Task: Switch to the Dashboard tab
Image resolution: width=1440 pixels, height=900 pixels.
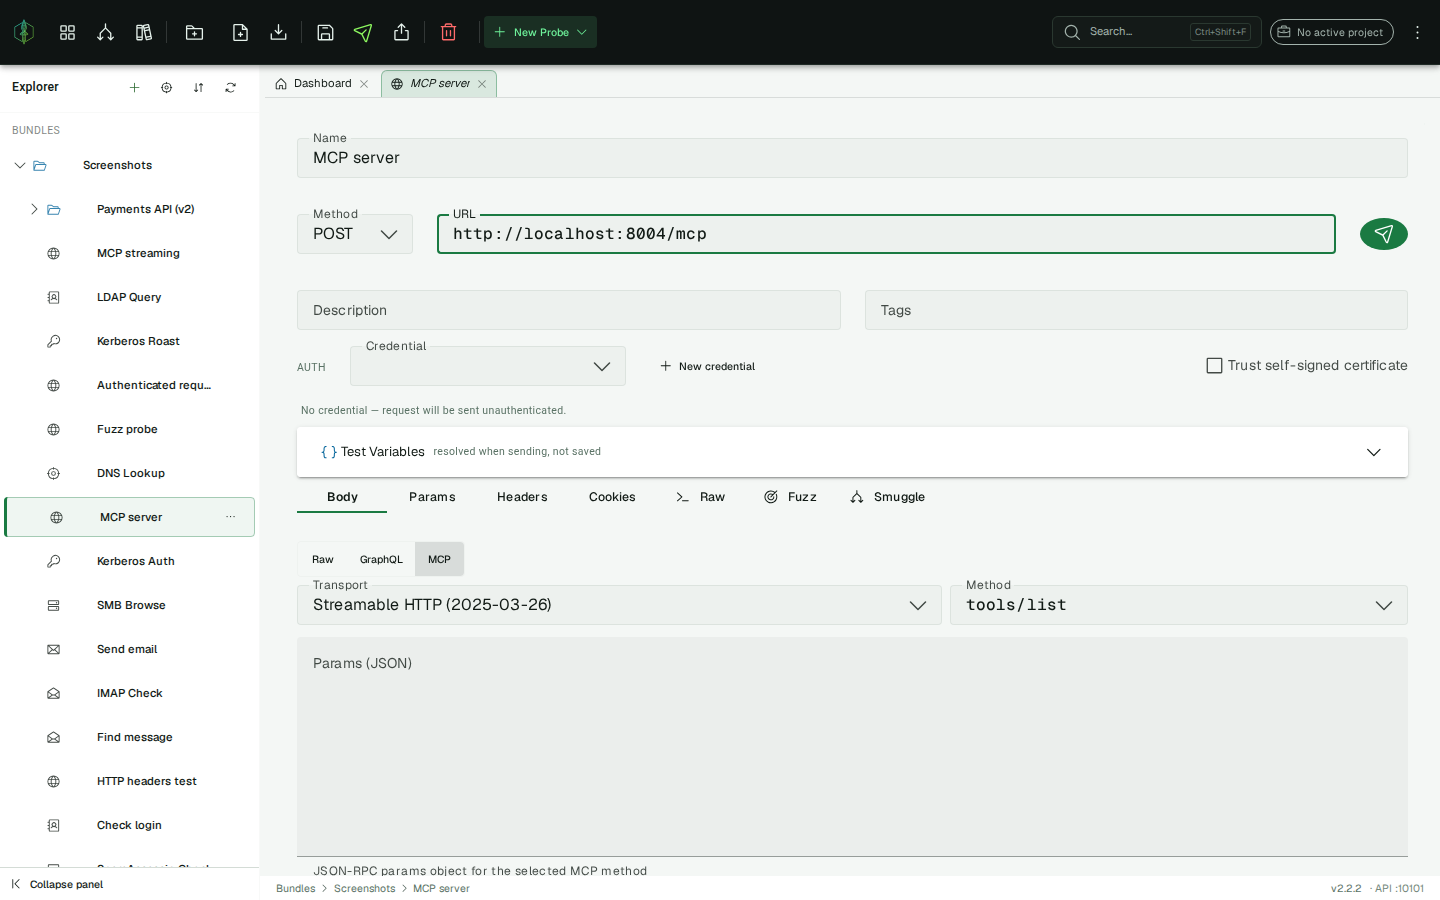Action: click(322, 84)
